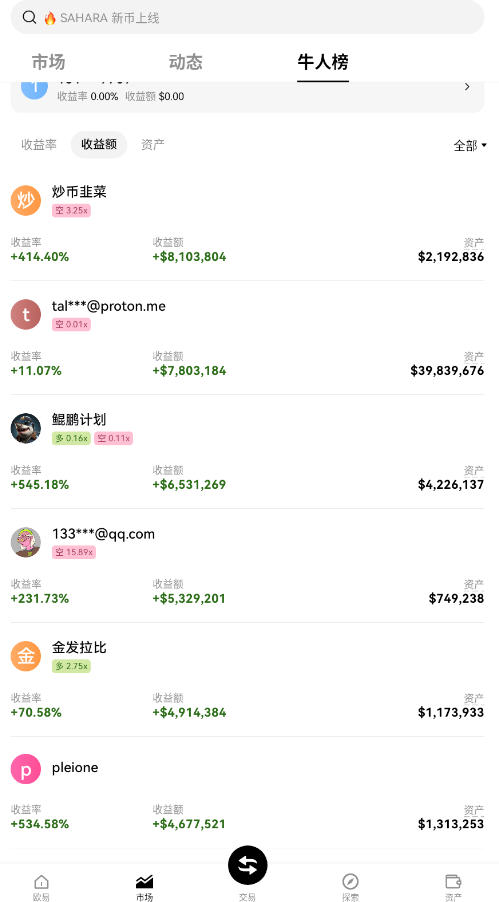Viewport: 499px width, 902px height.
Task: Open pleione pink avatar
Action: pos(26,769)
